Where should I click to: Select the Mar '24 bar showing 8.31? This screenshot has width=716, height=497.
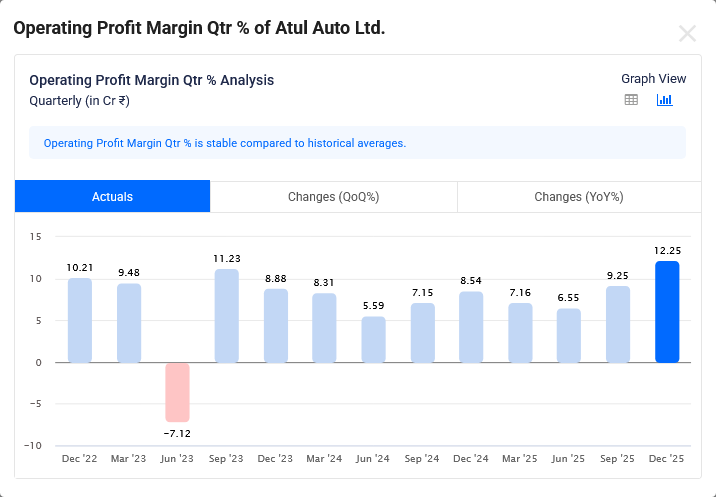(325, 328)
